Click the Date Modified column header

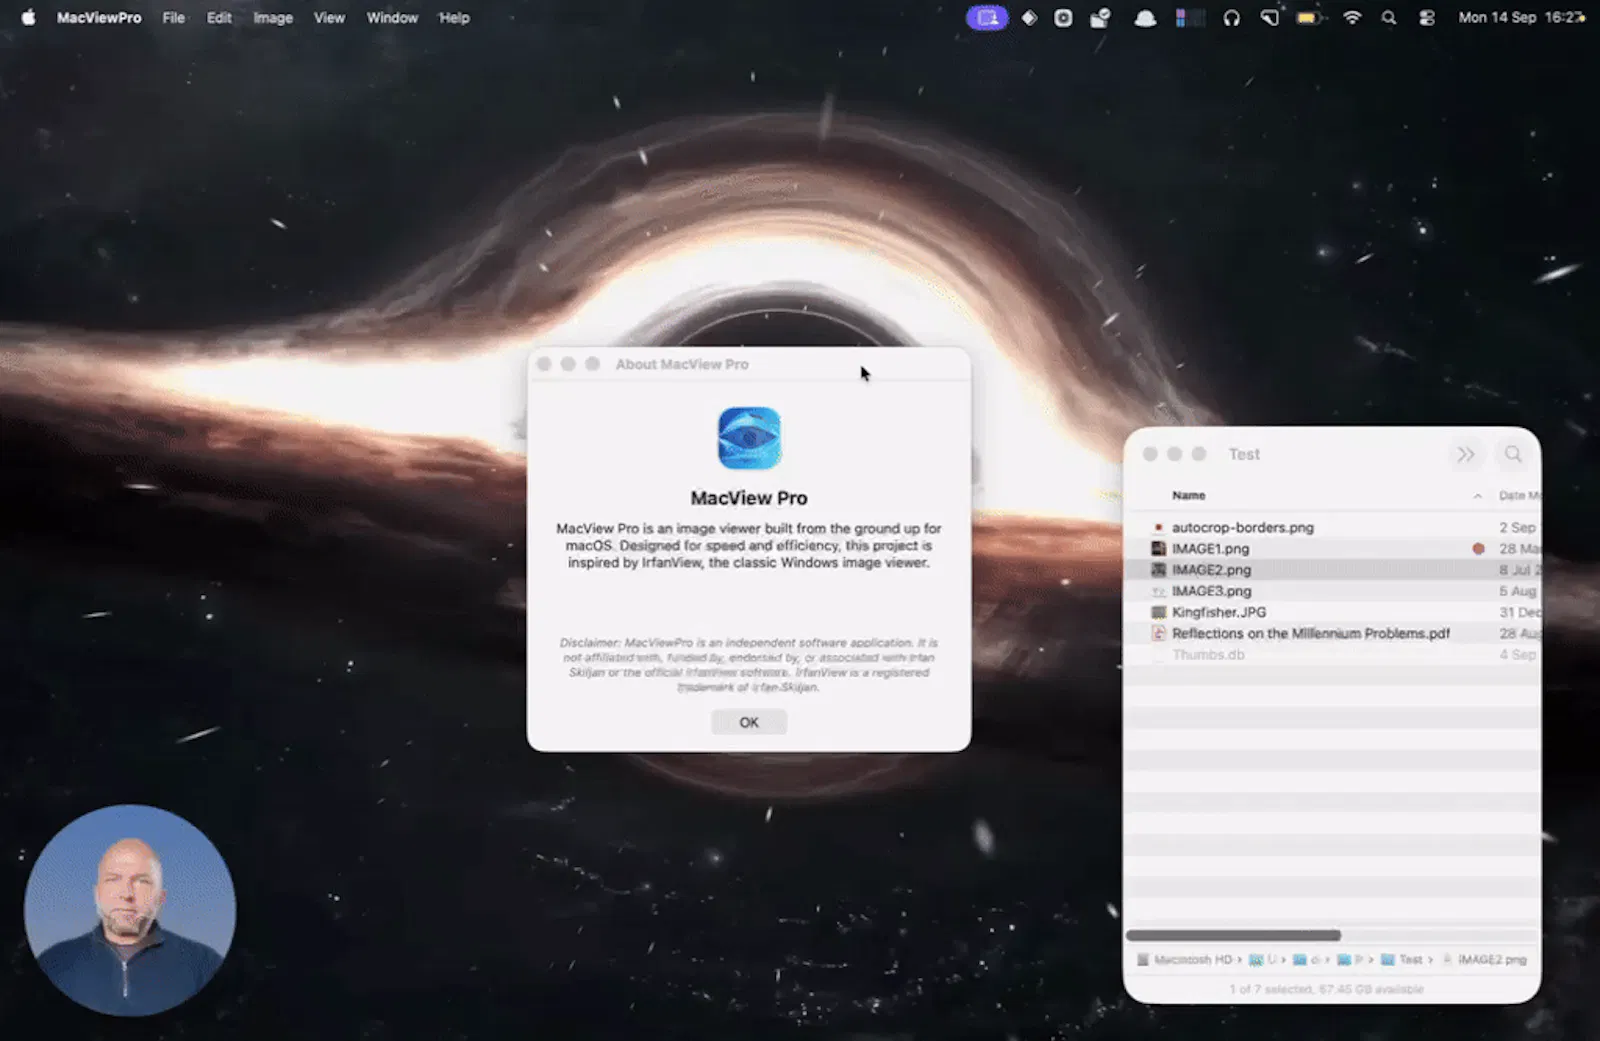coord(1519,495)
